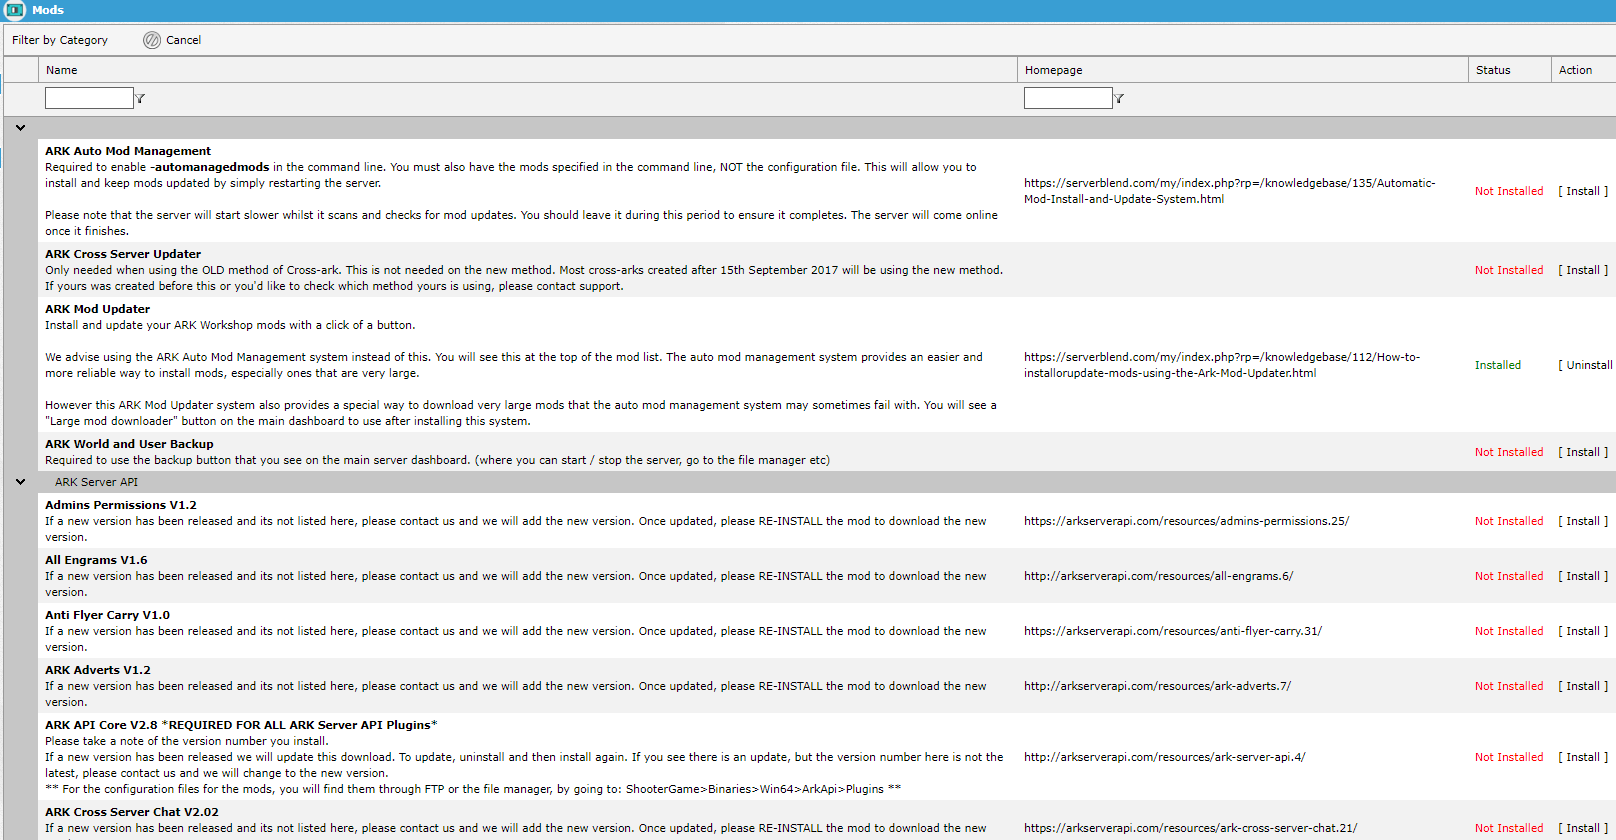Collapse the ARK Server API group

[x=20, y=482]
